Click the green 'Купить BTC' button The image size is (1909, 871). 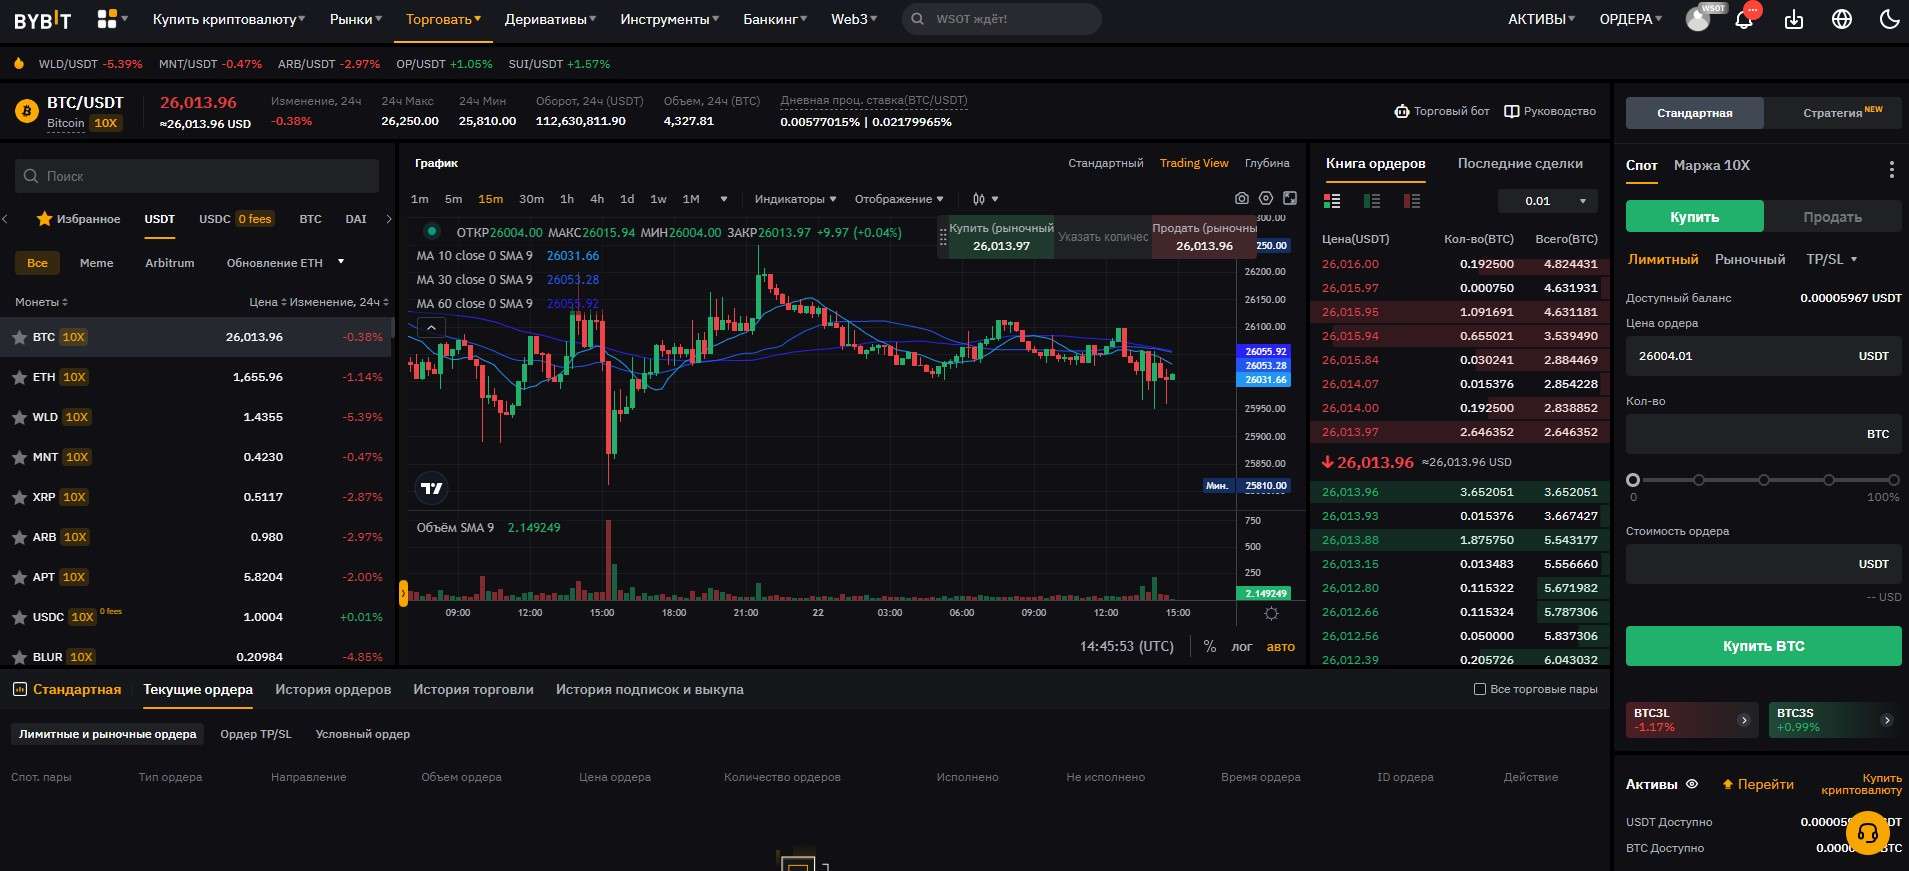point(1763,646)
